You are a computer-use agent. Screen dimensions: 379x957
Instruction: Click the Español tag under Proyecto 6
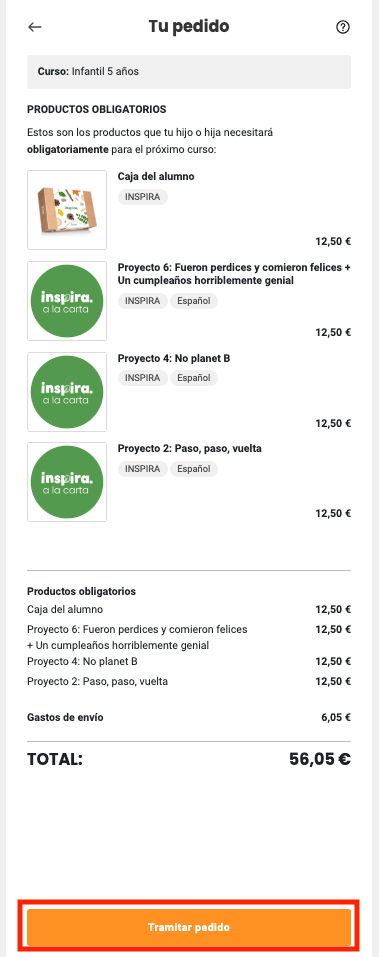pos(193,301)
